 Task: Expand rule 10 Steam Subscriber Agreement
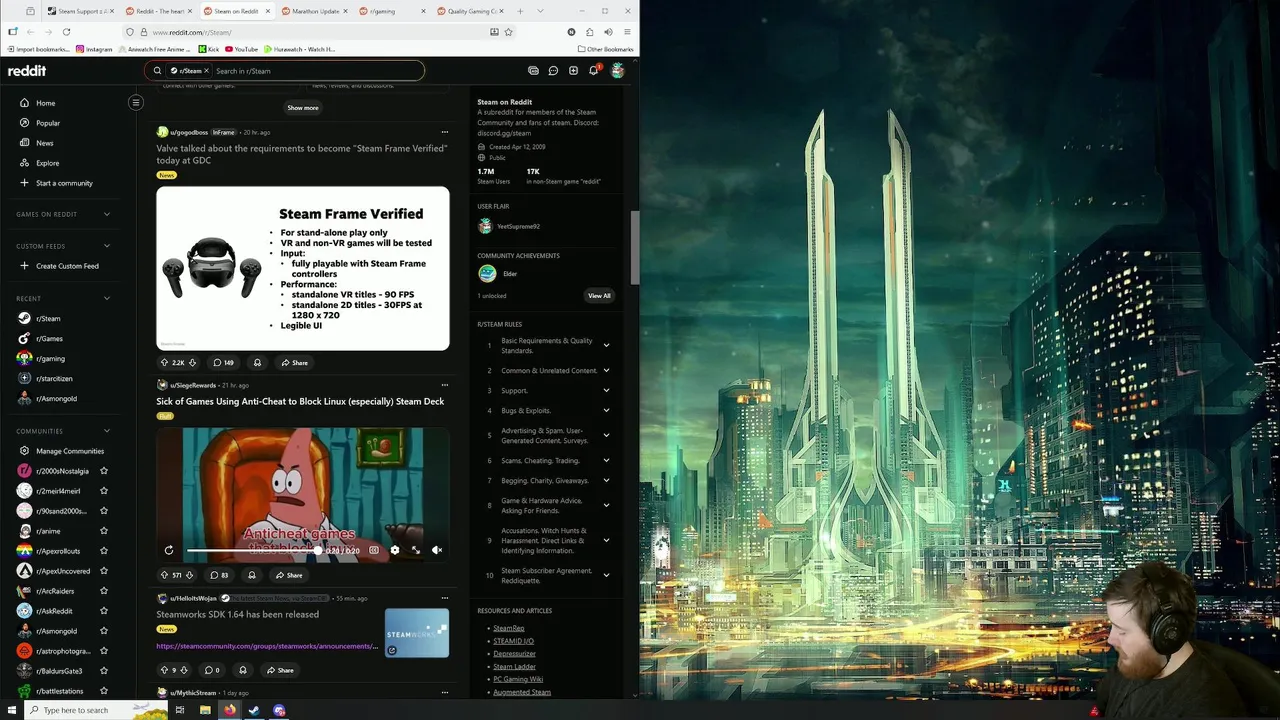pos(606,575)
